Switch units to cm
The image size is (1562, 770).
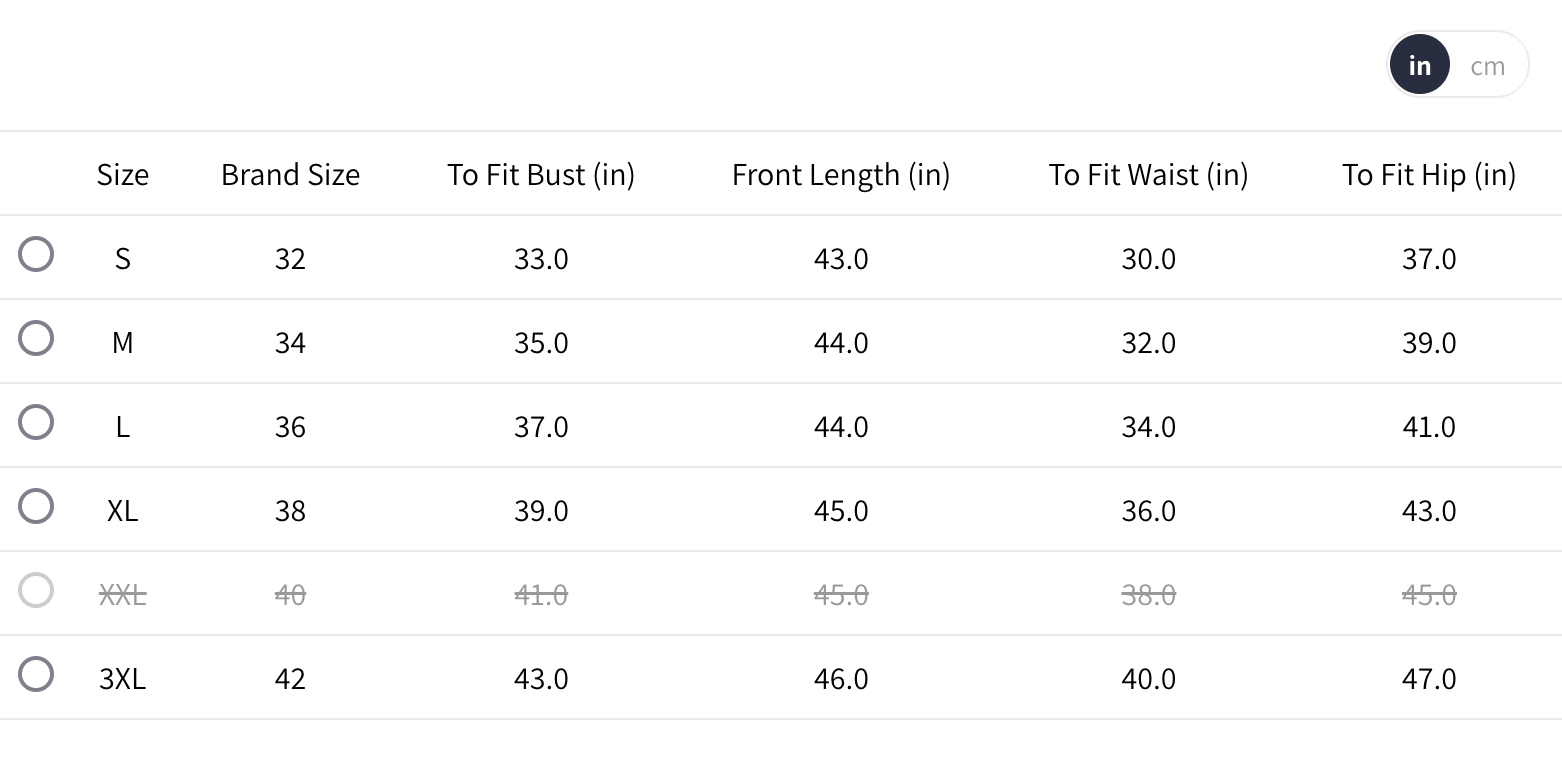(x=1487, y=66)
